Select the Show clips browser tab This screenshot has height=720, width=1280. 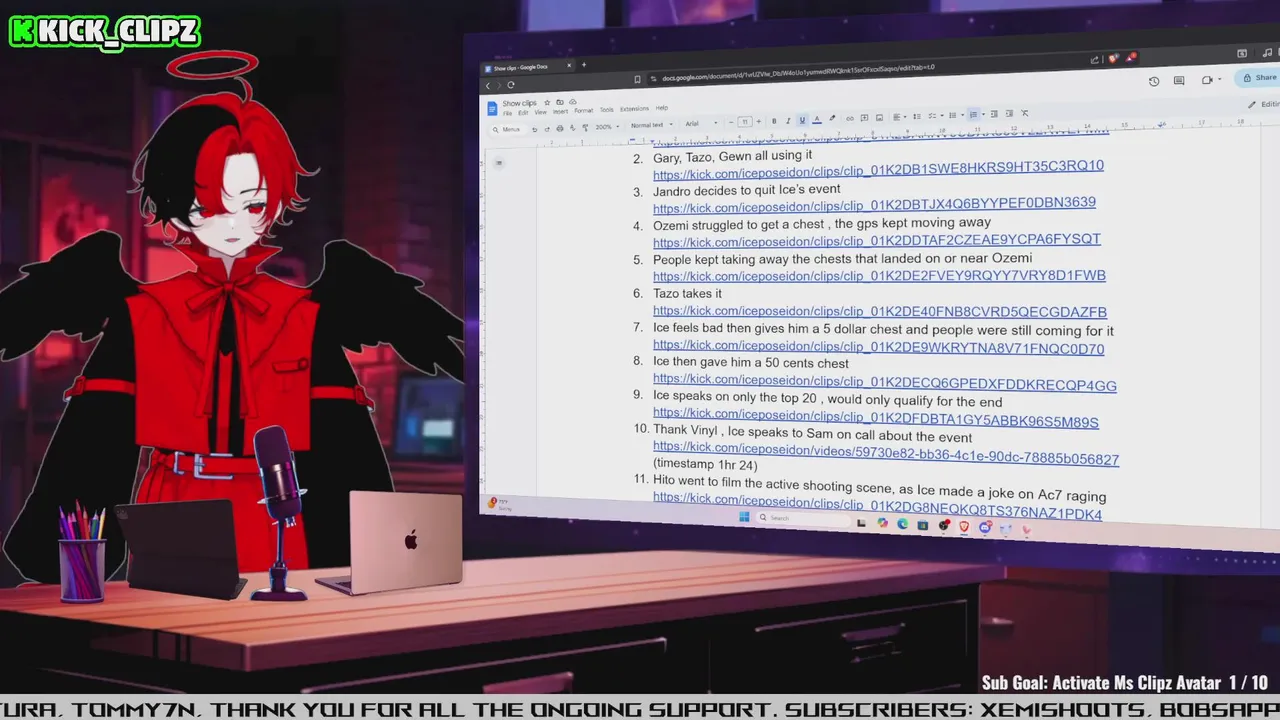pyautogui.click(x=525, y=67)
